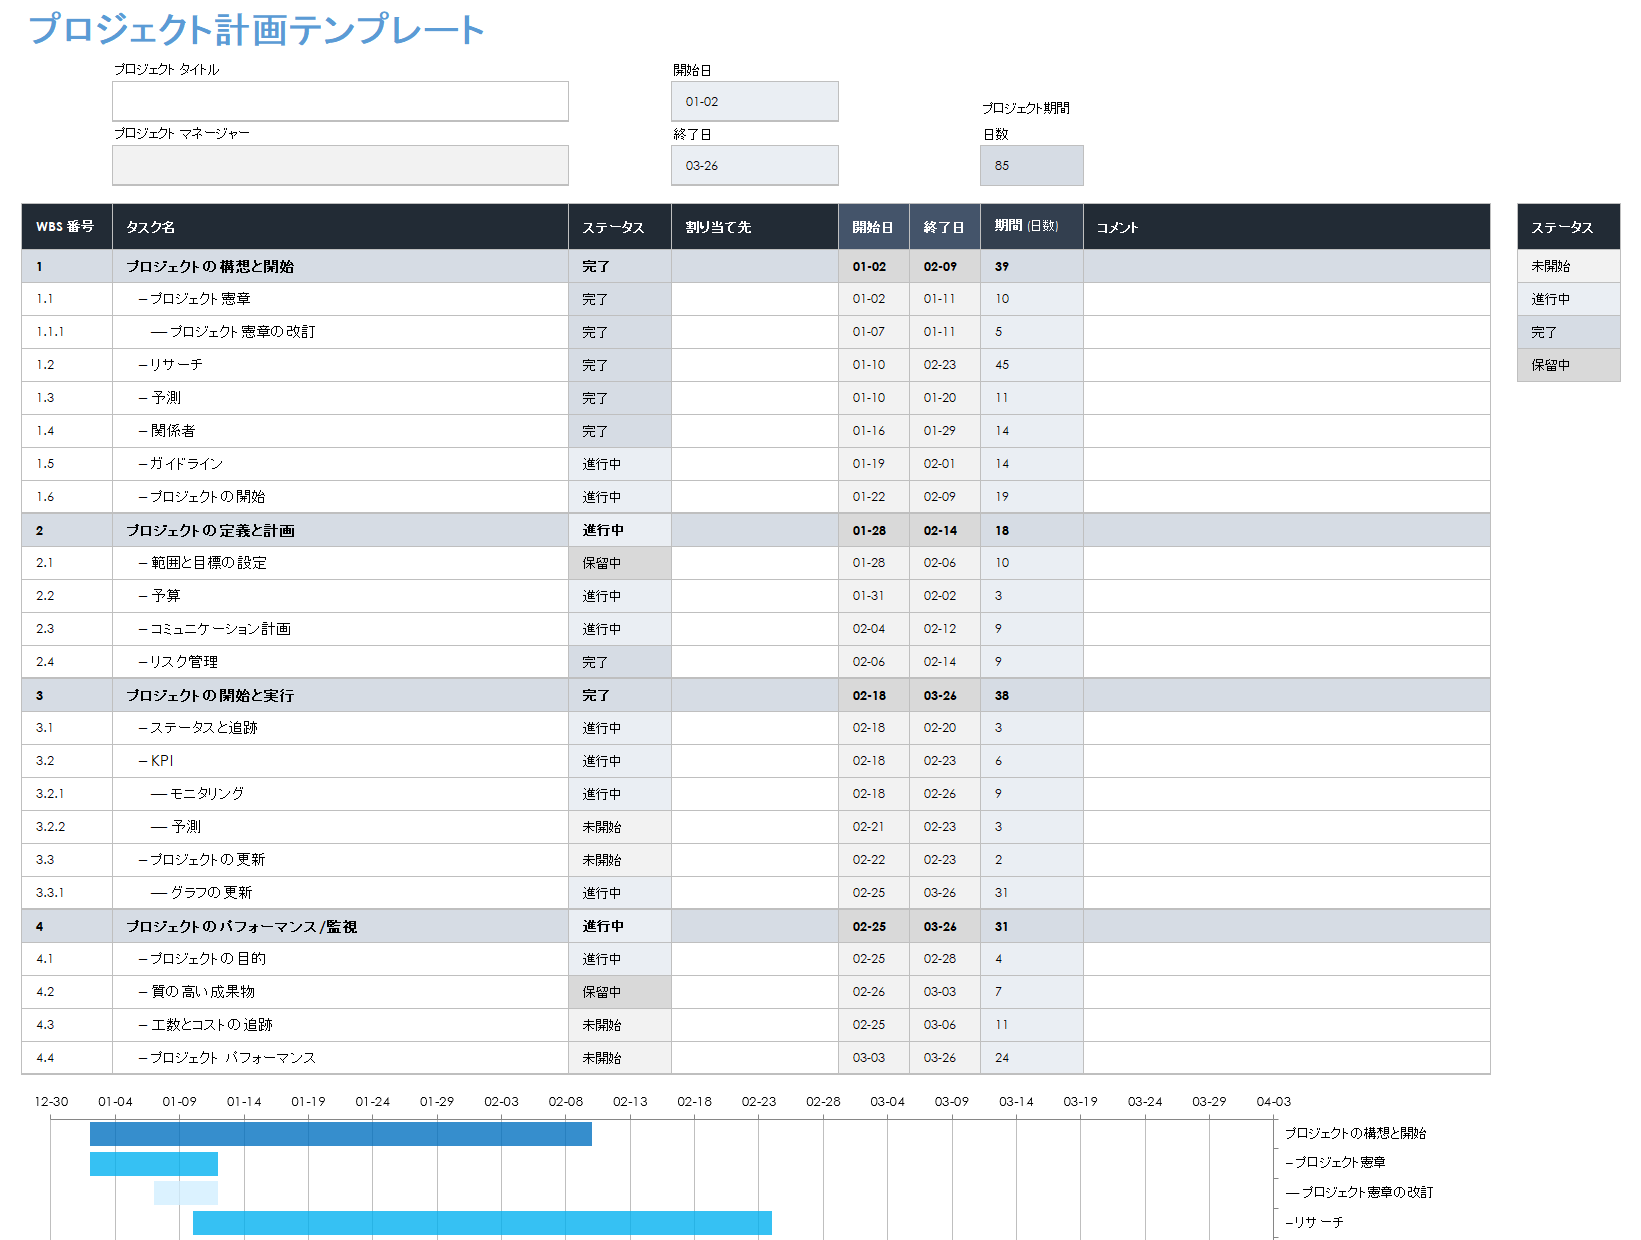Click the タスク名 column header

(340, 227)
